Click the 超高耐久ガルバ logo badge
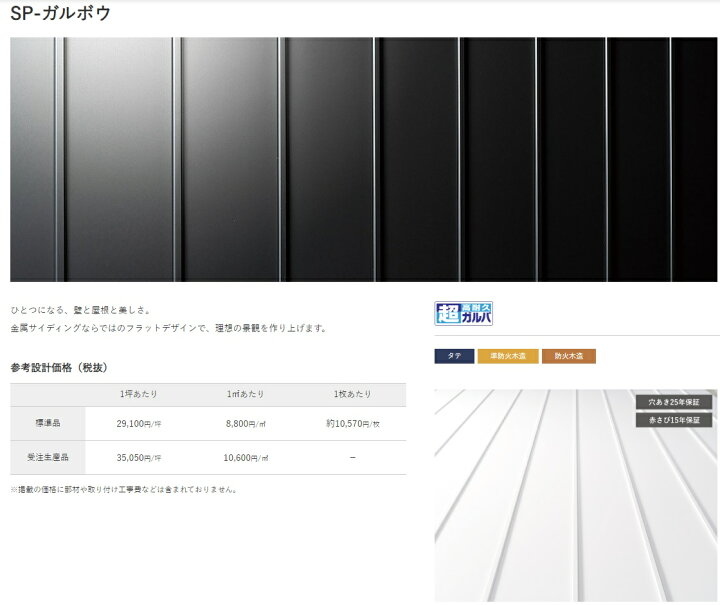 (463, 314)
